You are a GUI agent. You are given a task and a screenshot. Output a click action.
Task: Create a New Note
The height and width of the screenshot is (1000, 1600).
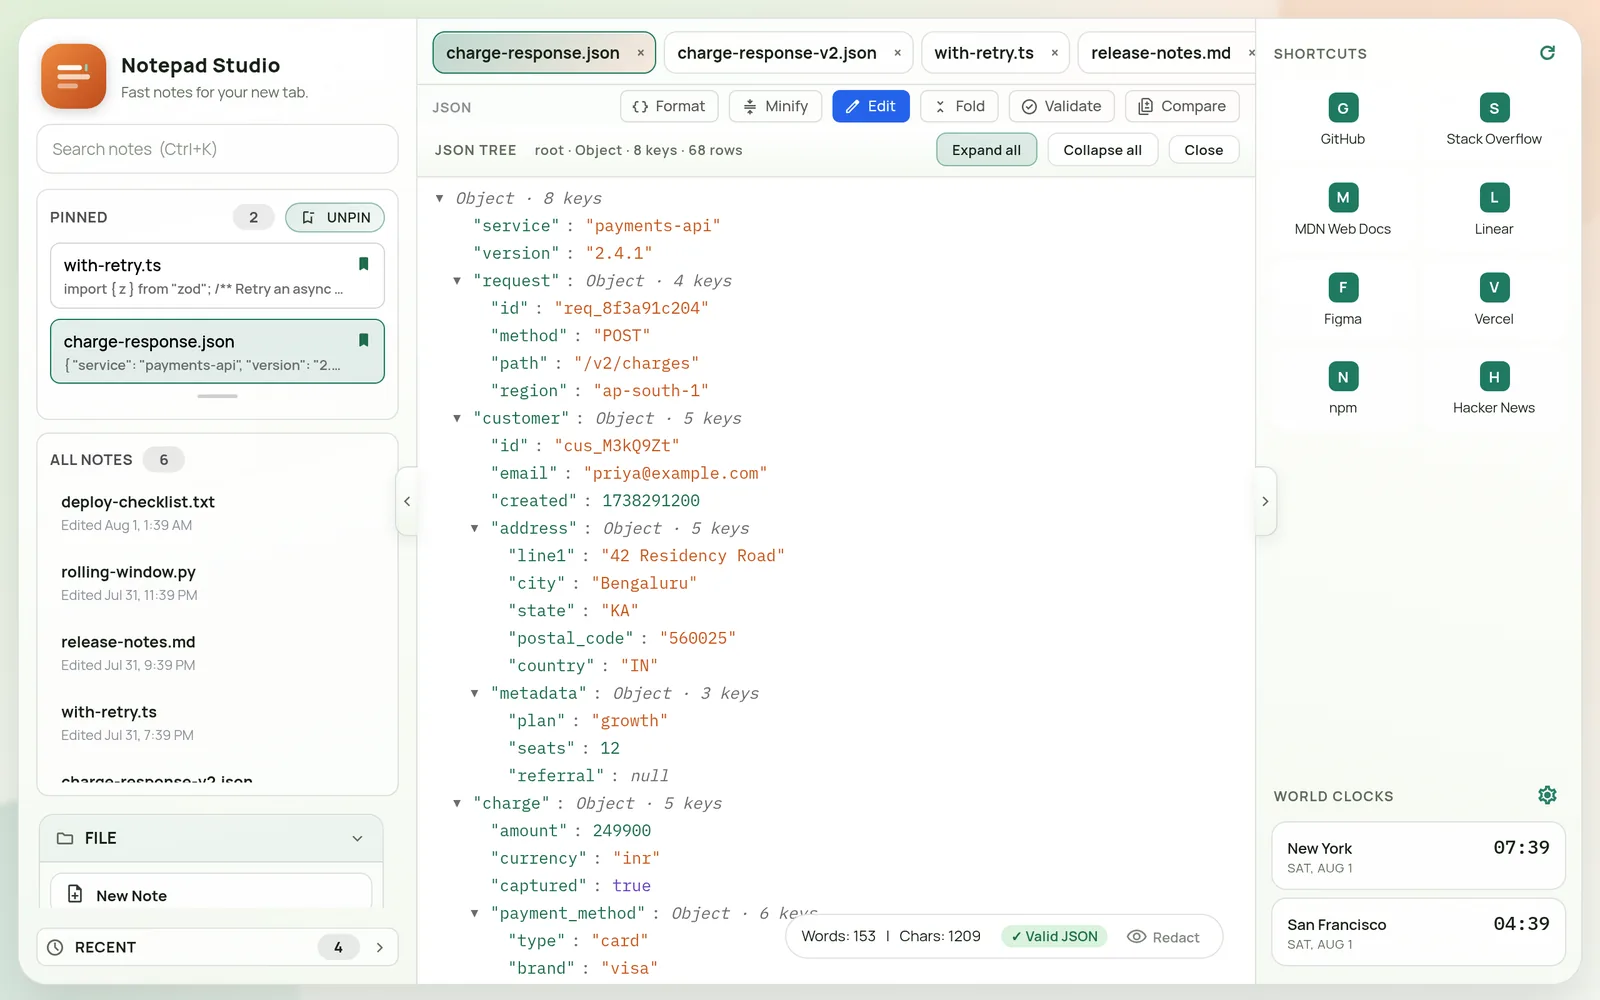click(x=211, y=893)
